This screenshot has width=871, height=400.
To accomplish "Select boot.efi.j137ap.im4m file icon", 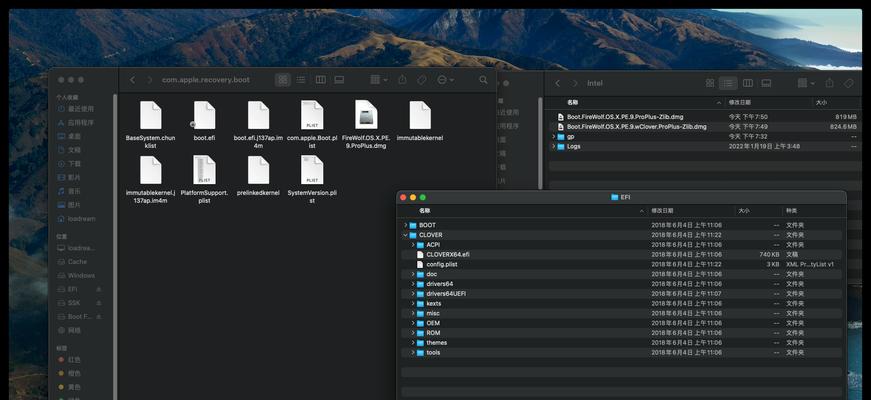I will point(258,116).
